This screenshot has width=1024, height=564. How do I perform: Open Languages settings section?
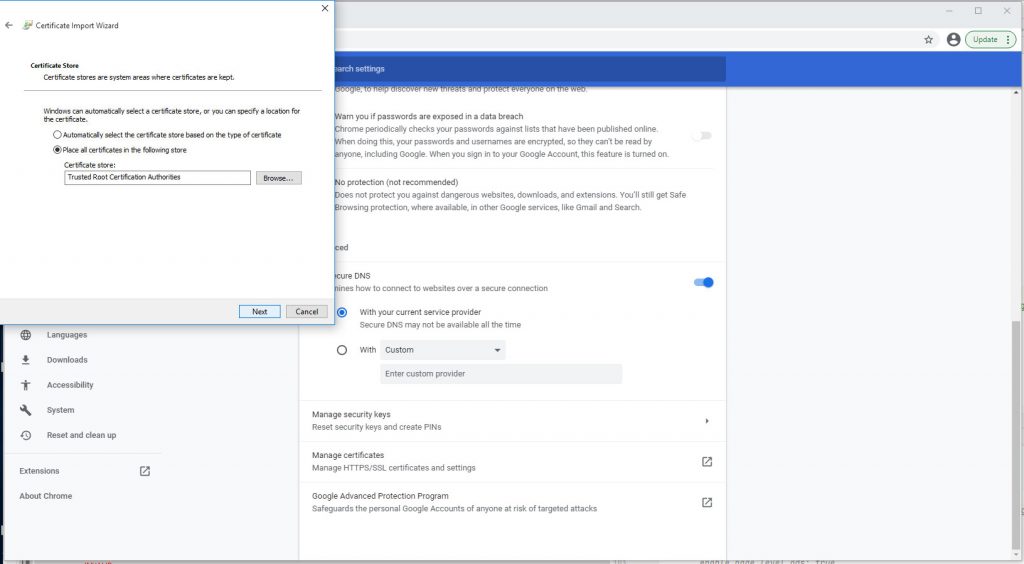point(67,335)
